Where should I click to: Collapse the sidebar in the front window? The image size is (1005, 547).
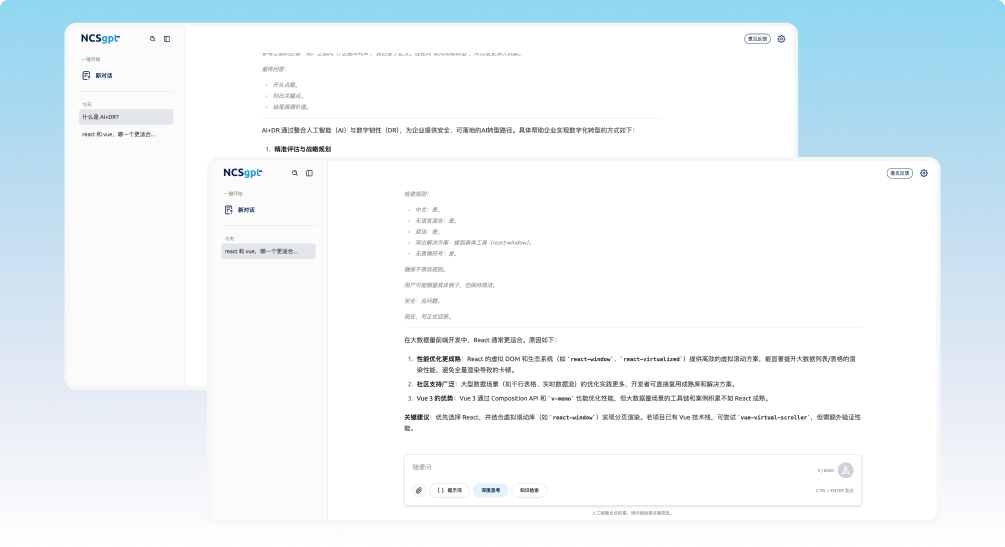point(309,173)
